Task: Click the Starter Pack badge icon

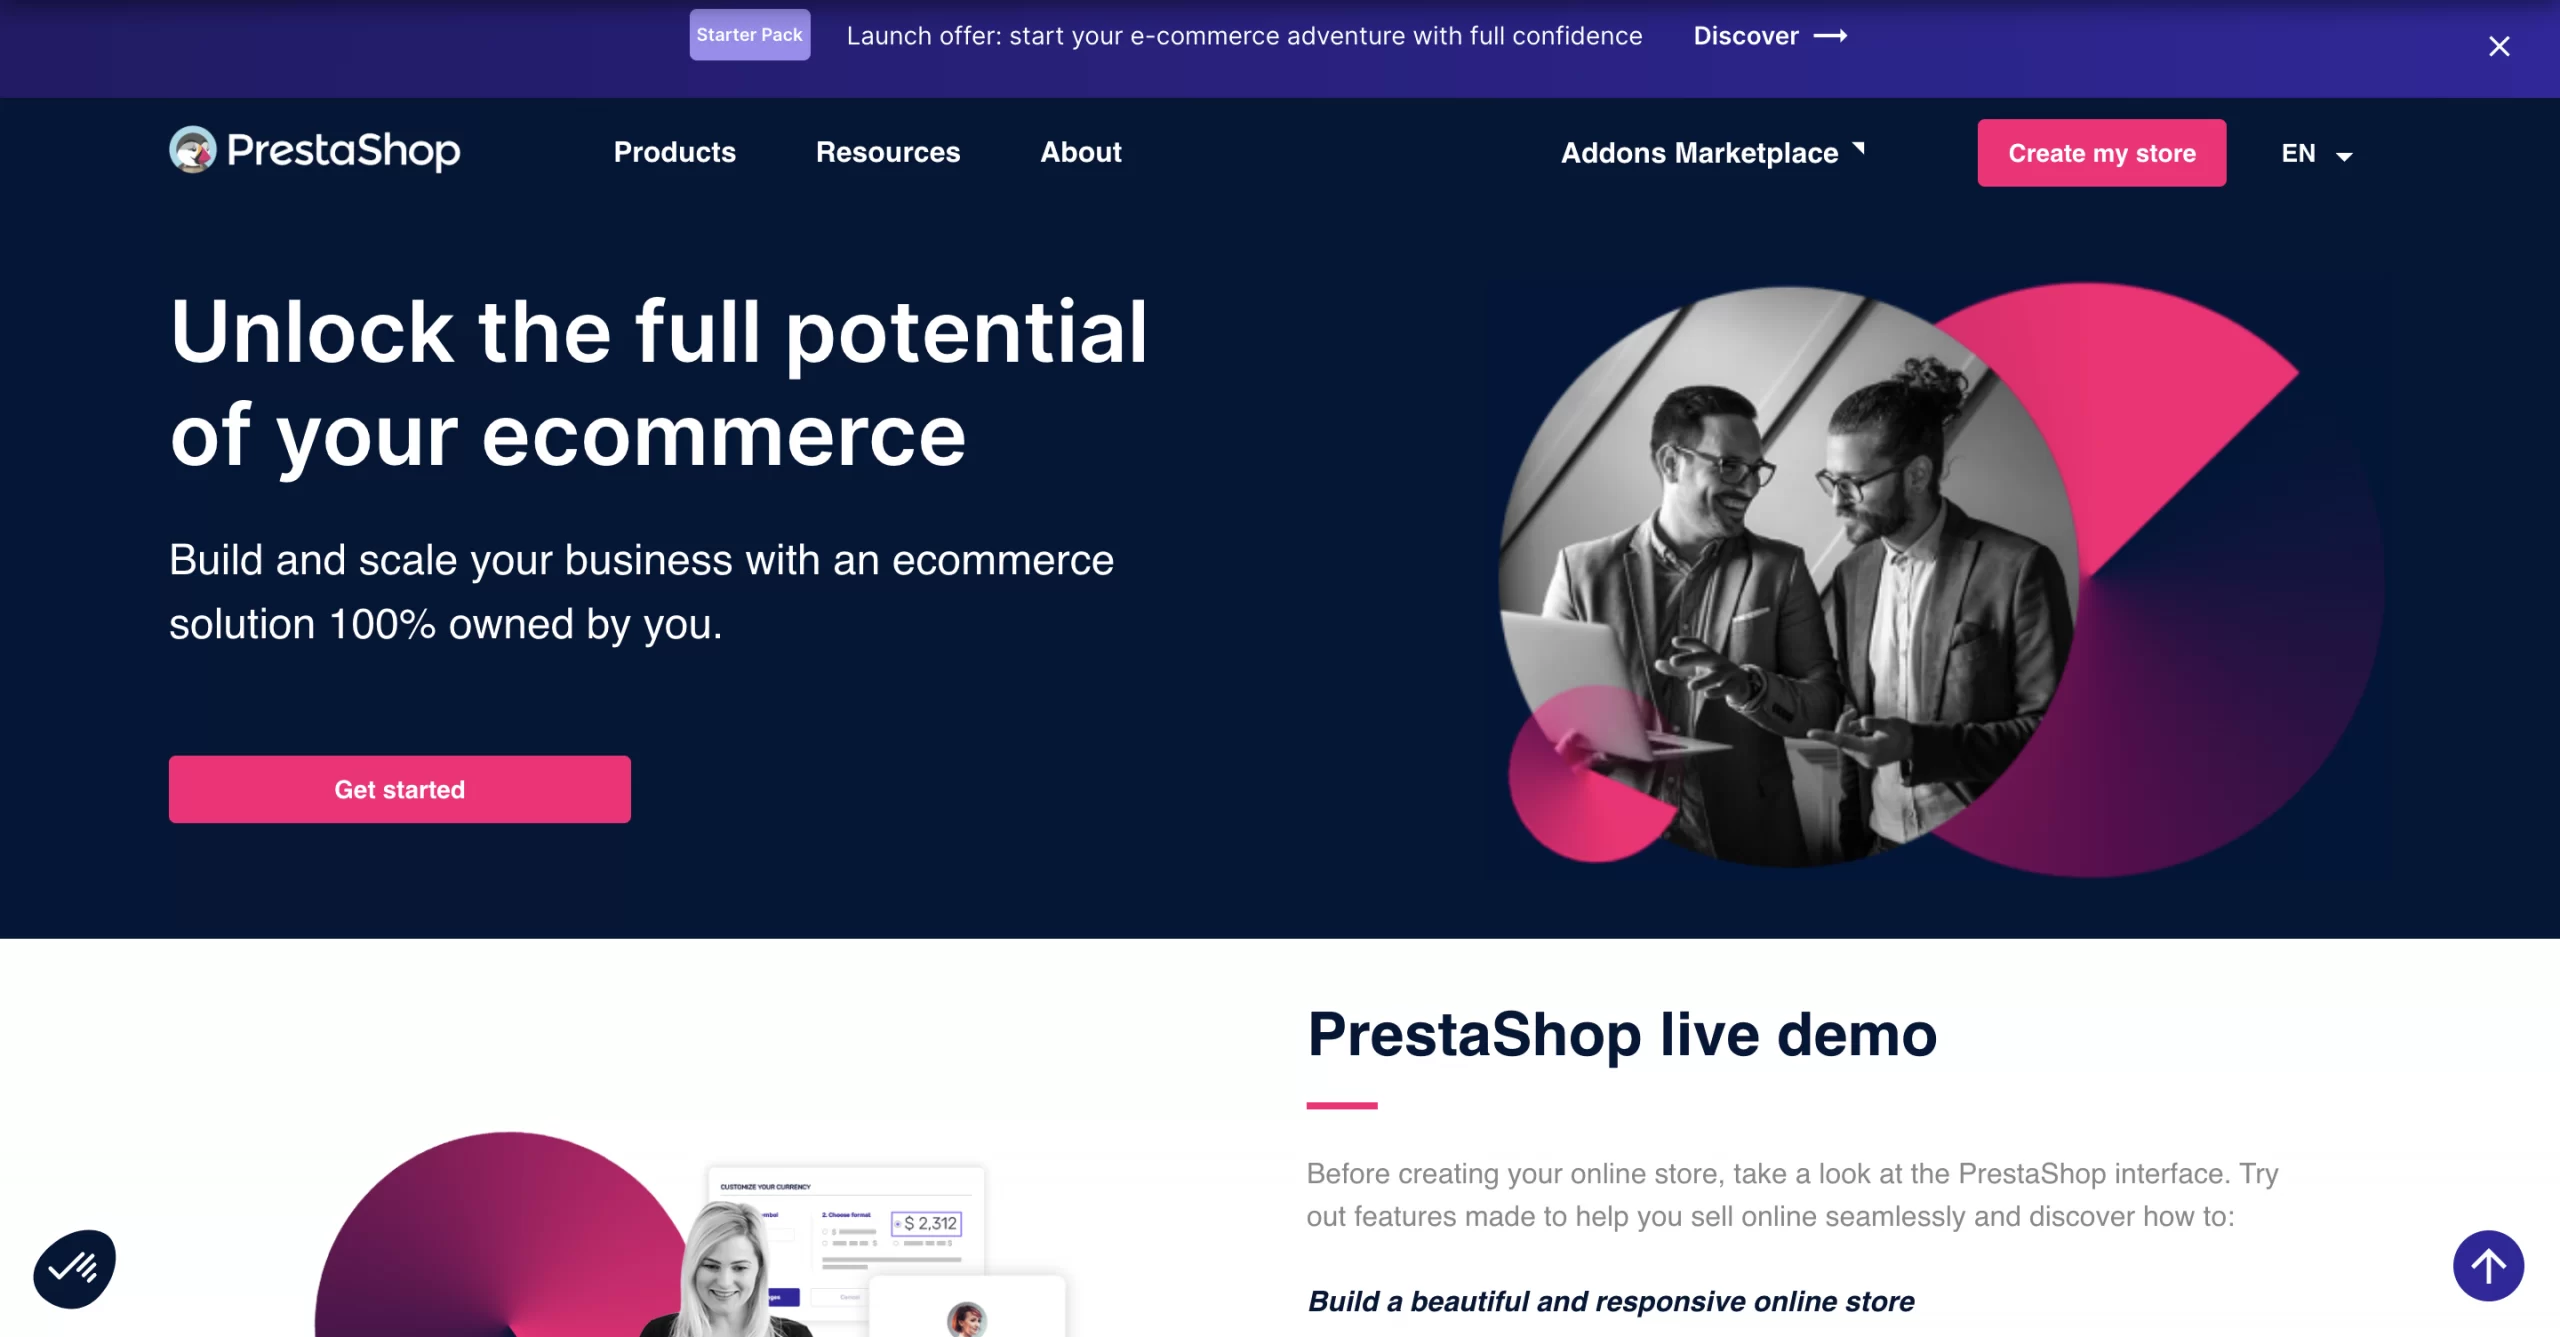Action: point(748,36)
